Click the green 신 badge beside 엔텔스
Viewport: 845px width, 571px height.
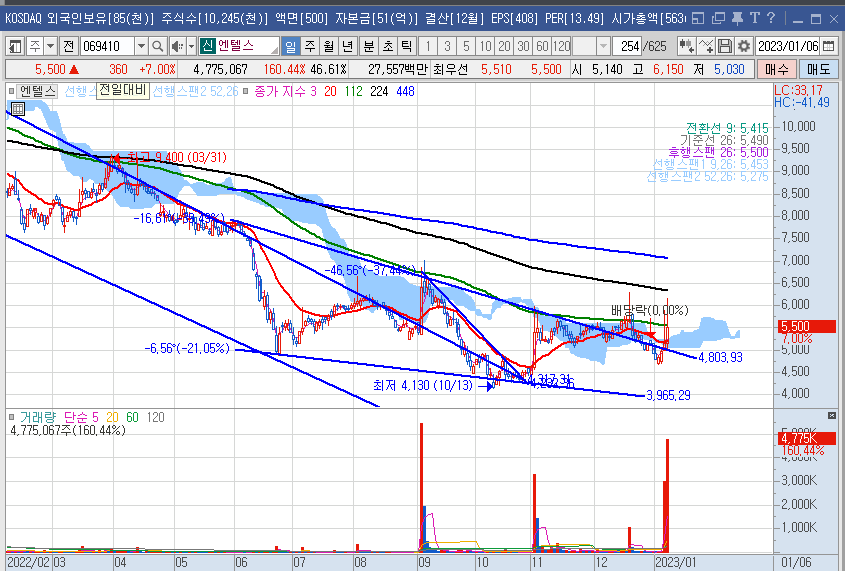[x=208, y=46]
